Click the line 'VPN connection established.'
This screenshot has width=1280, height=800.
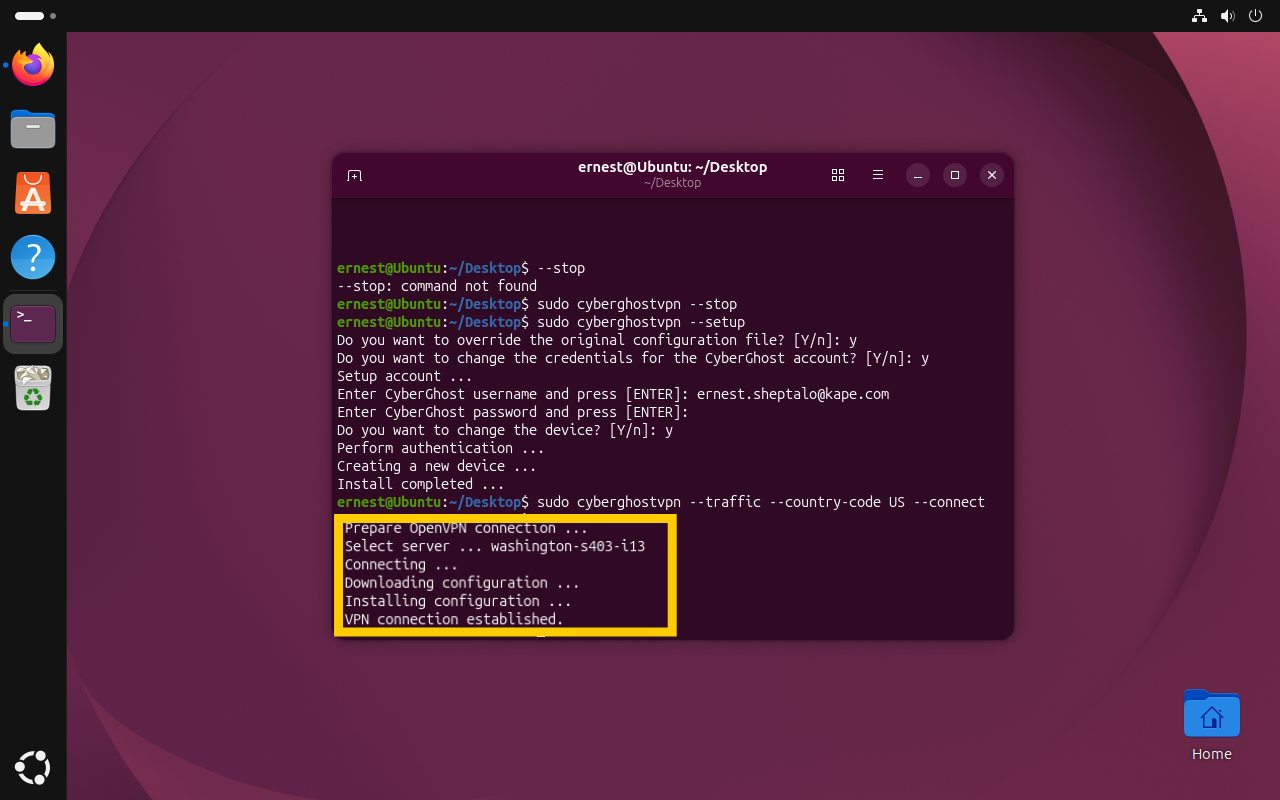(454, 619)
